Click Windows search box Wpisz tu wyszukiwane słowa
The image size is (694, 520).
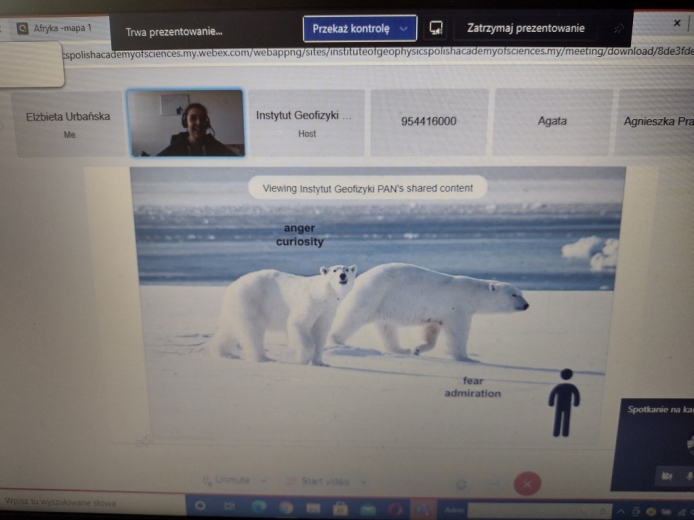92,503
